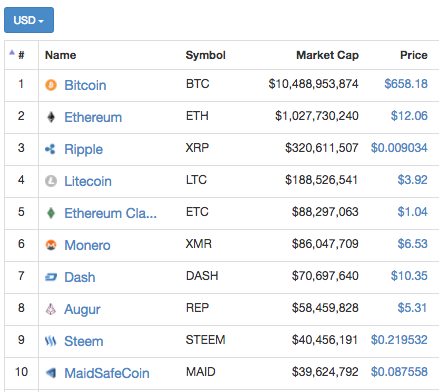The height and width of the screenshot is (392, 439).
Task: Click the Ripple logo icon
Action: click(x=50, y=149)
